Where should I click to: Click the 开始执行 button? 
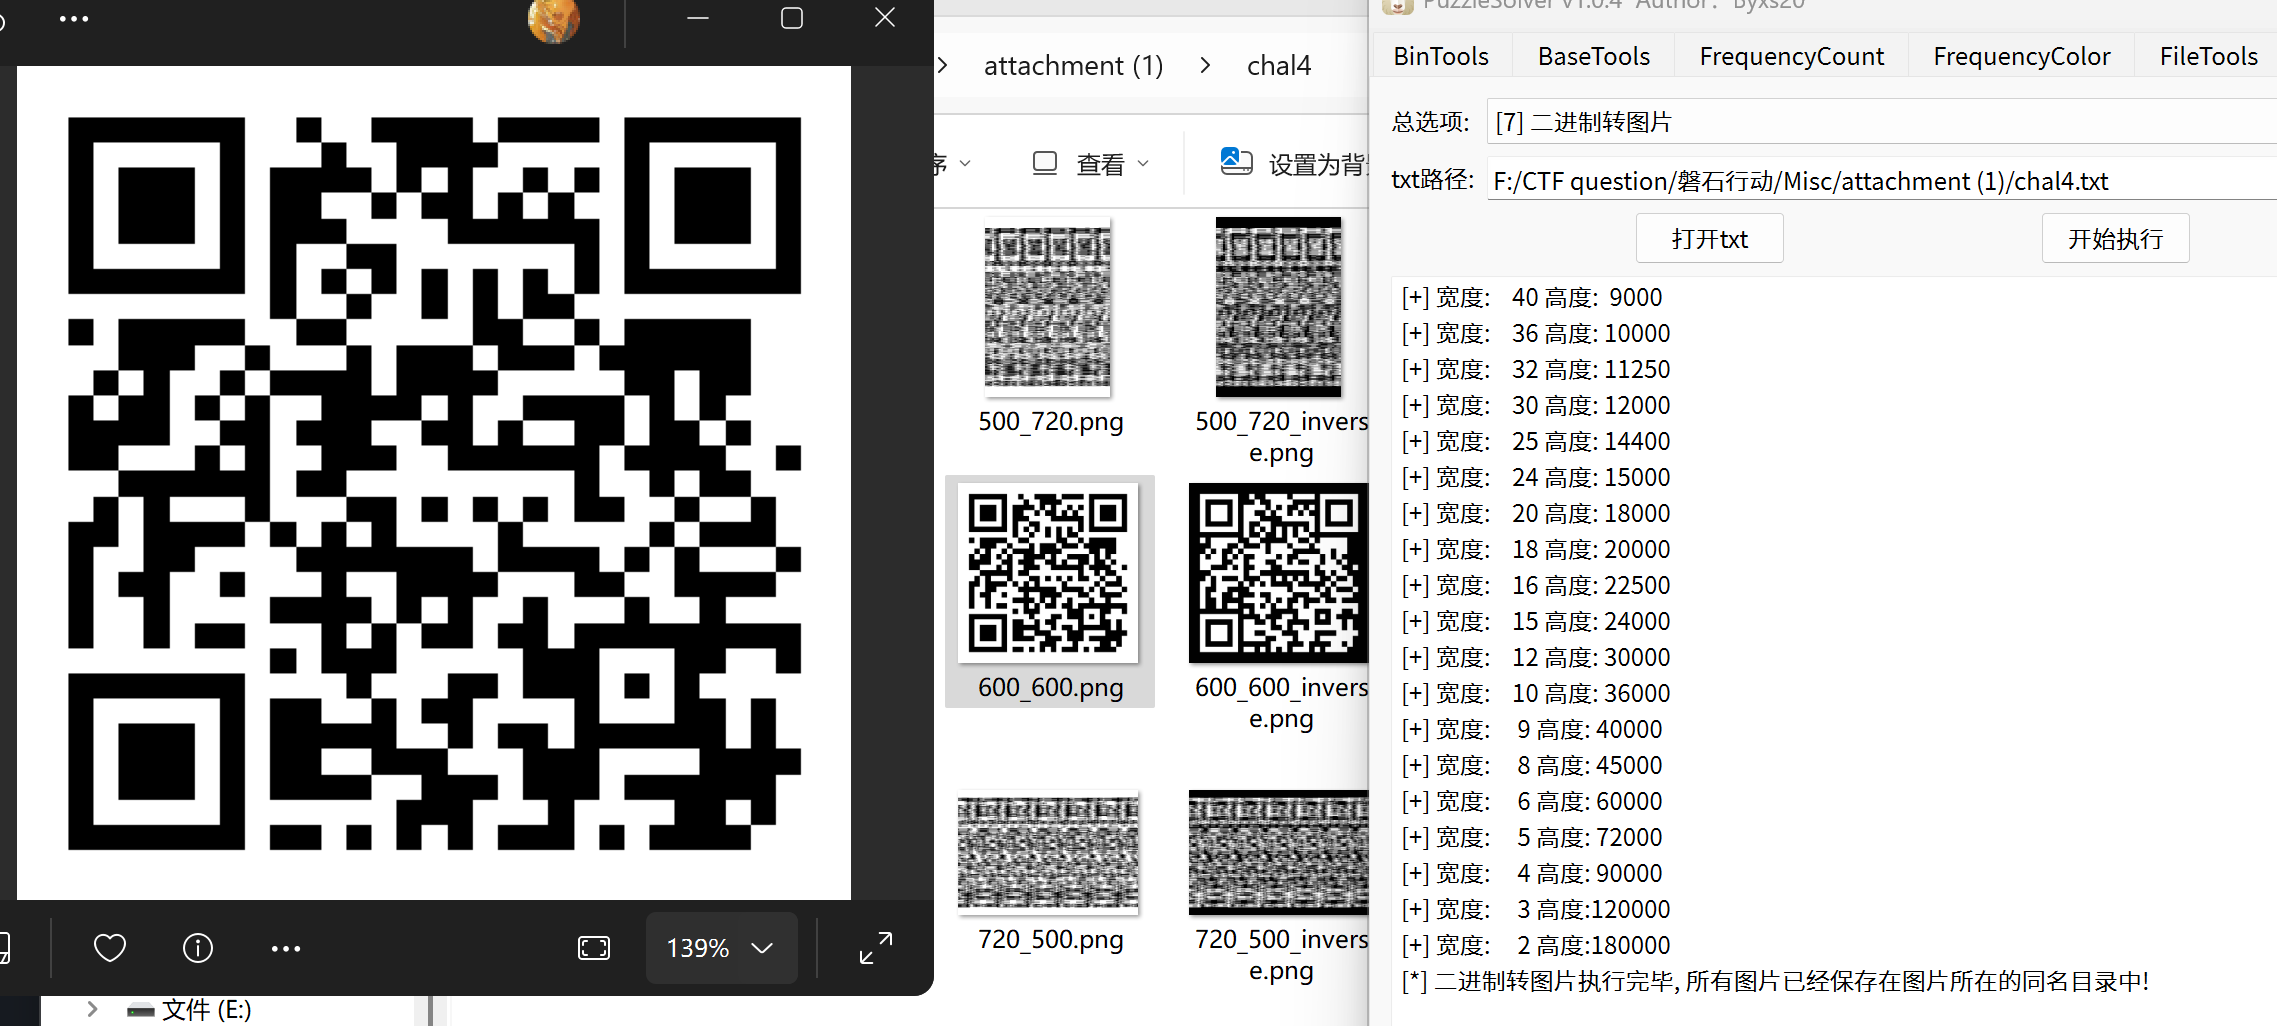pos(2115,238)
